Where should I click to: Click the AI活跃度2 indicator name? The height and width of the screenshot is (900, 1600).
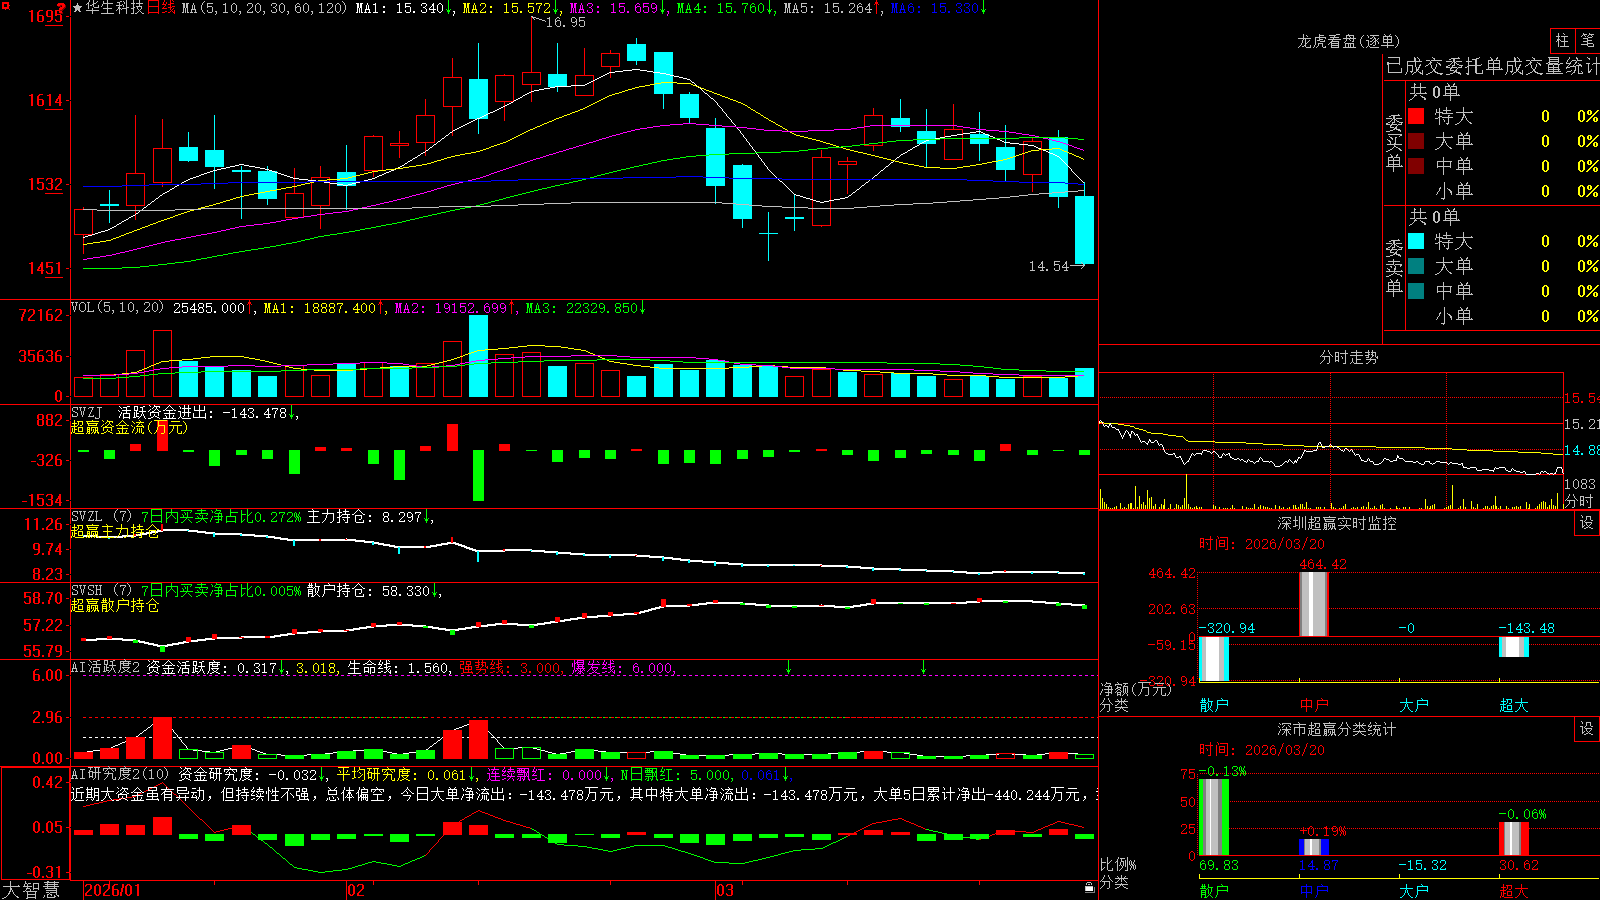tap(106, 667)
